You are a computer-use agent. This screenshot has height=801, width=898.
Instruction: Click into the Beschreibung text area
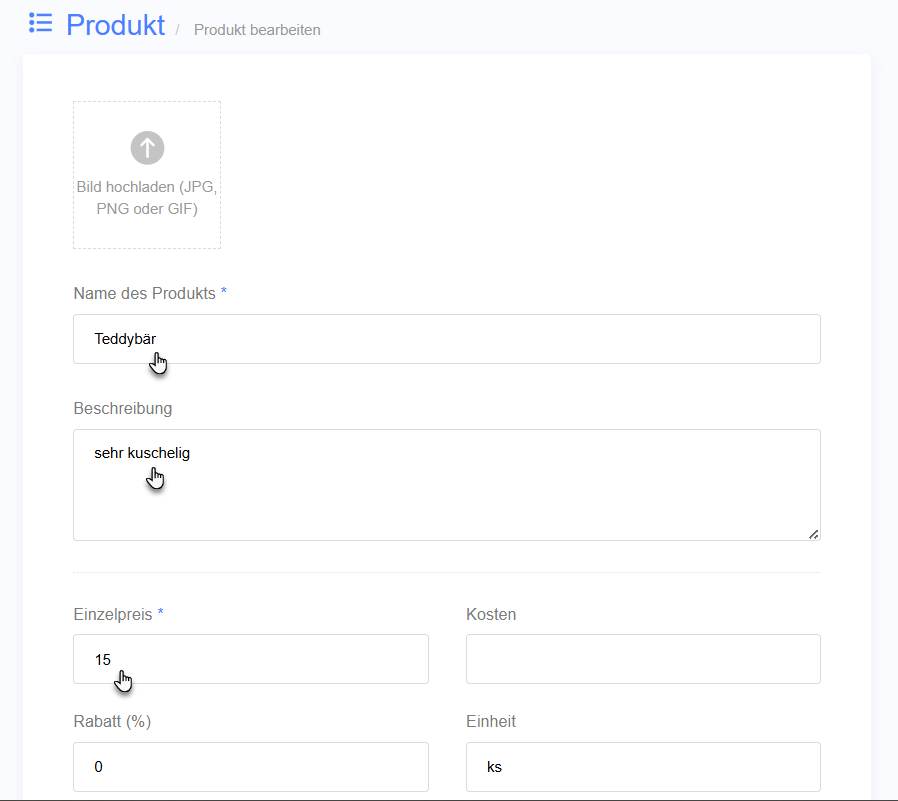447,485
